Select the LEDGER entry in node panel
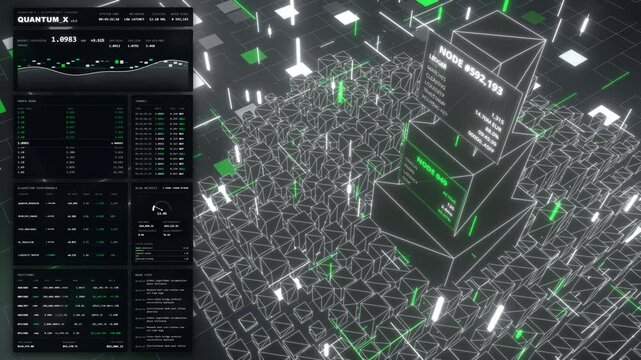 pyautogui.click(x=438, y=62)
